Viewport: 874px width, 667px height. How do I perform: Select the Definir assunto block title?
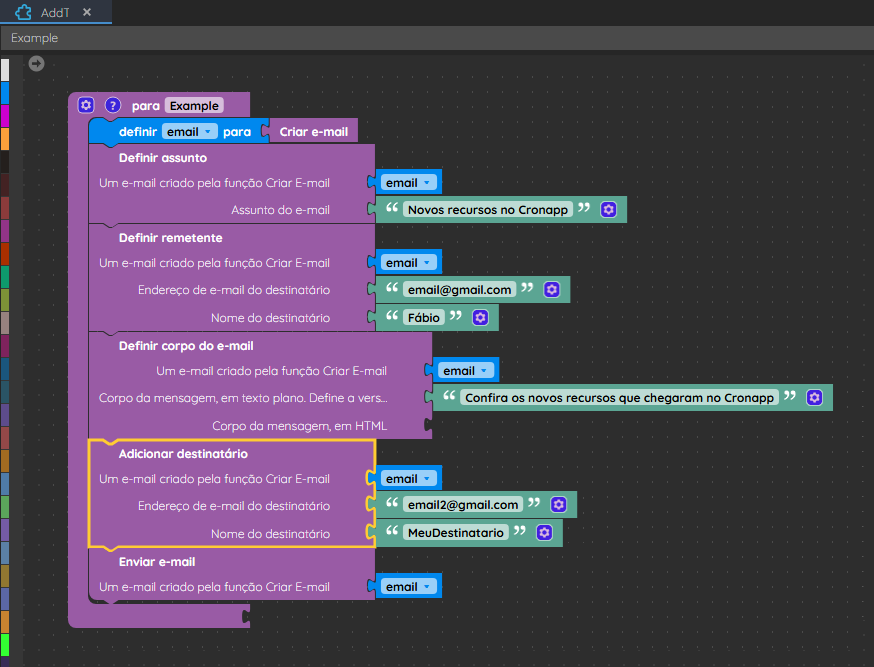pos(163,158)
